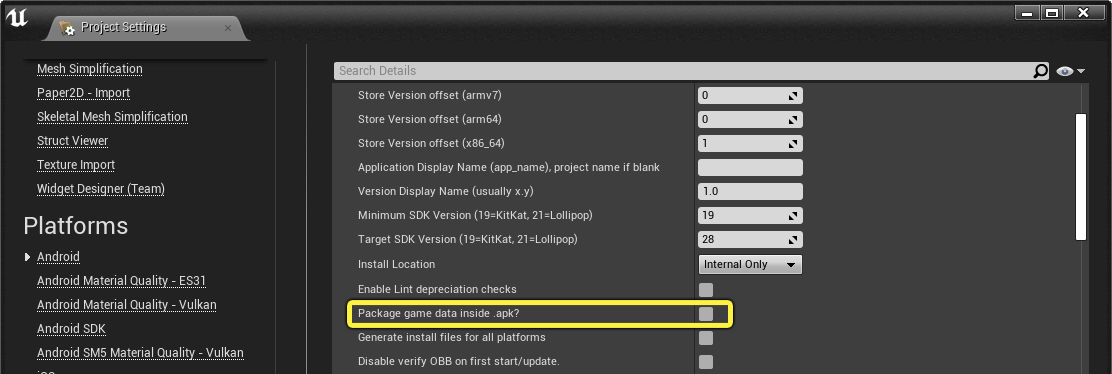The width and height of the screenshot is (1112, 374).
Task: Open Android Material Quality - ES31
Action: coord(121,281)
